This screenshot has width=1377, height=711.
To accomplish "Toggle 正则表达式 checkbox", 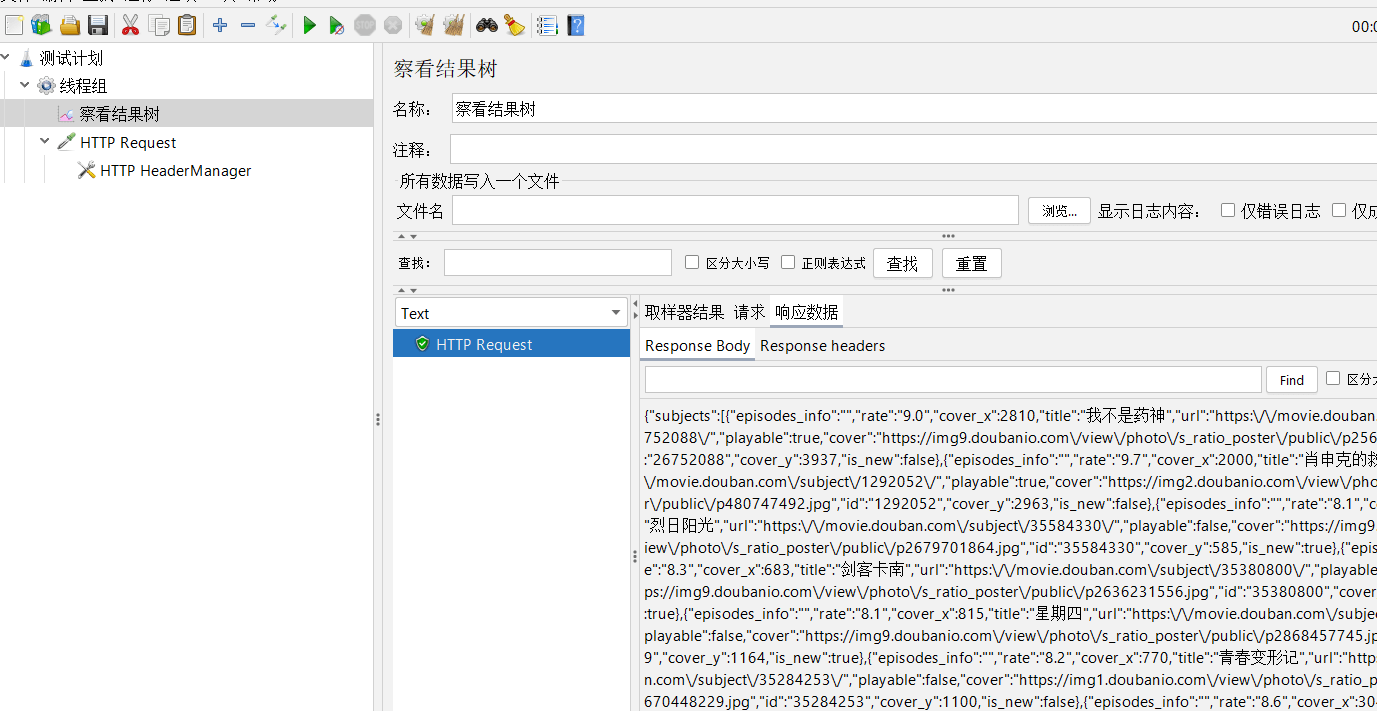I will click(x=788, y=262).
